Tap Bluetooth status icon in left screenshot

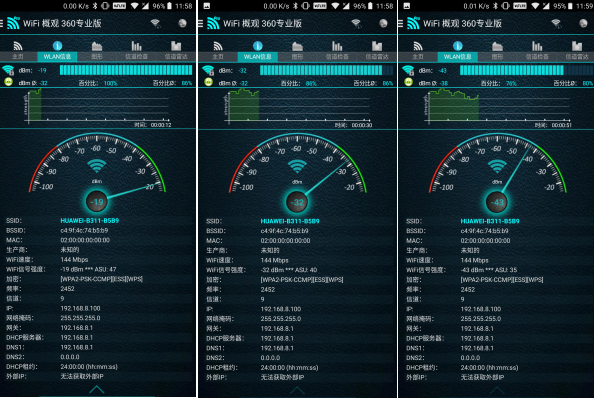tap(95, 6)
